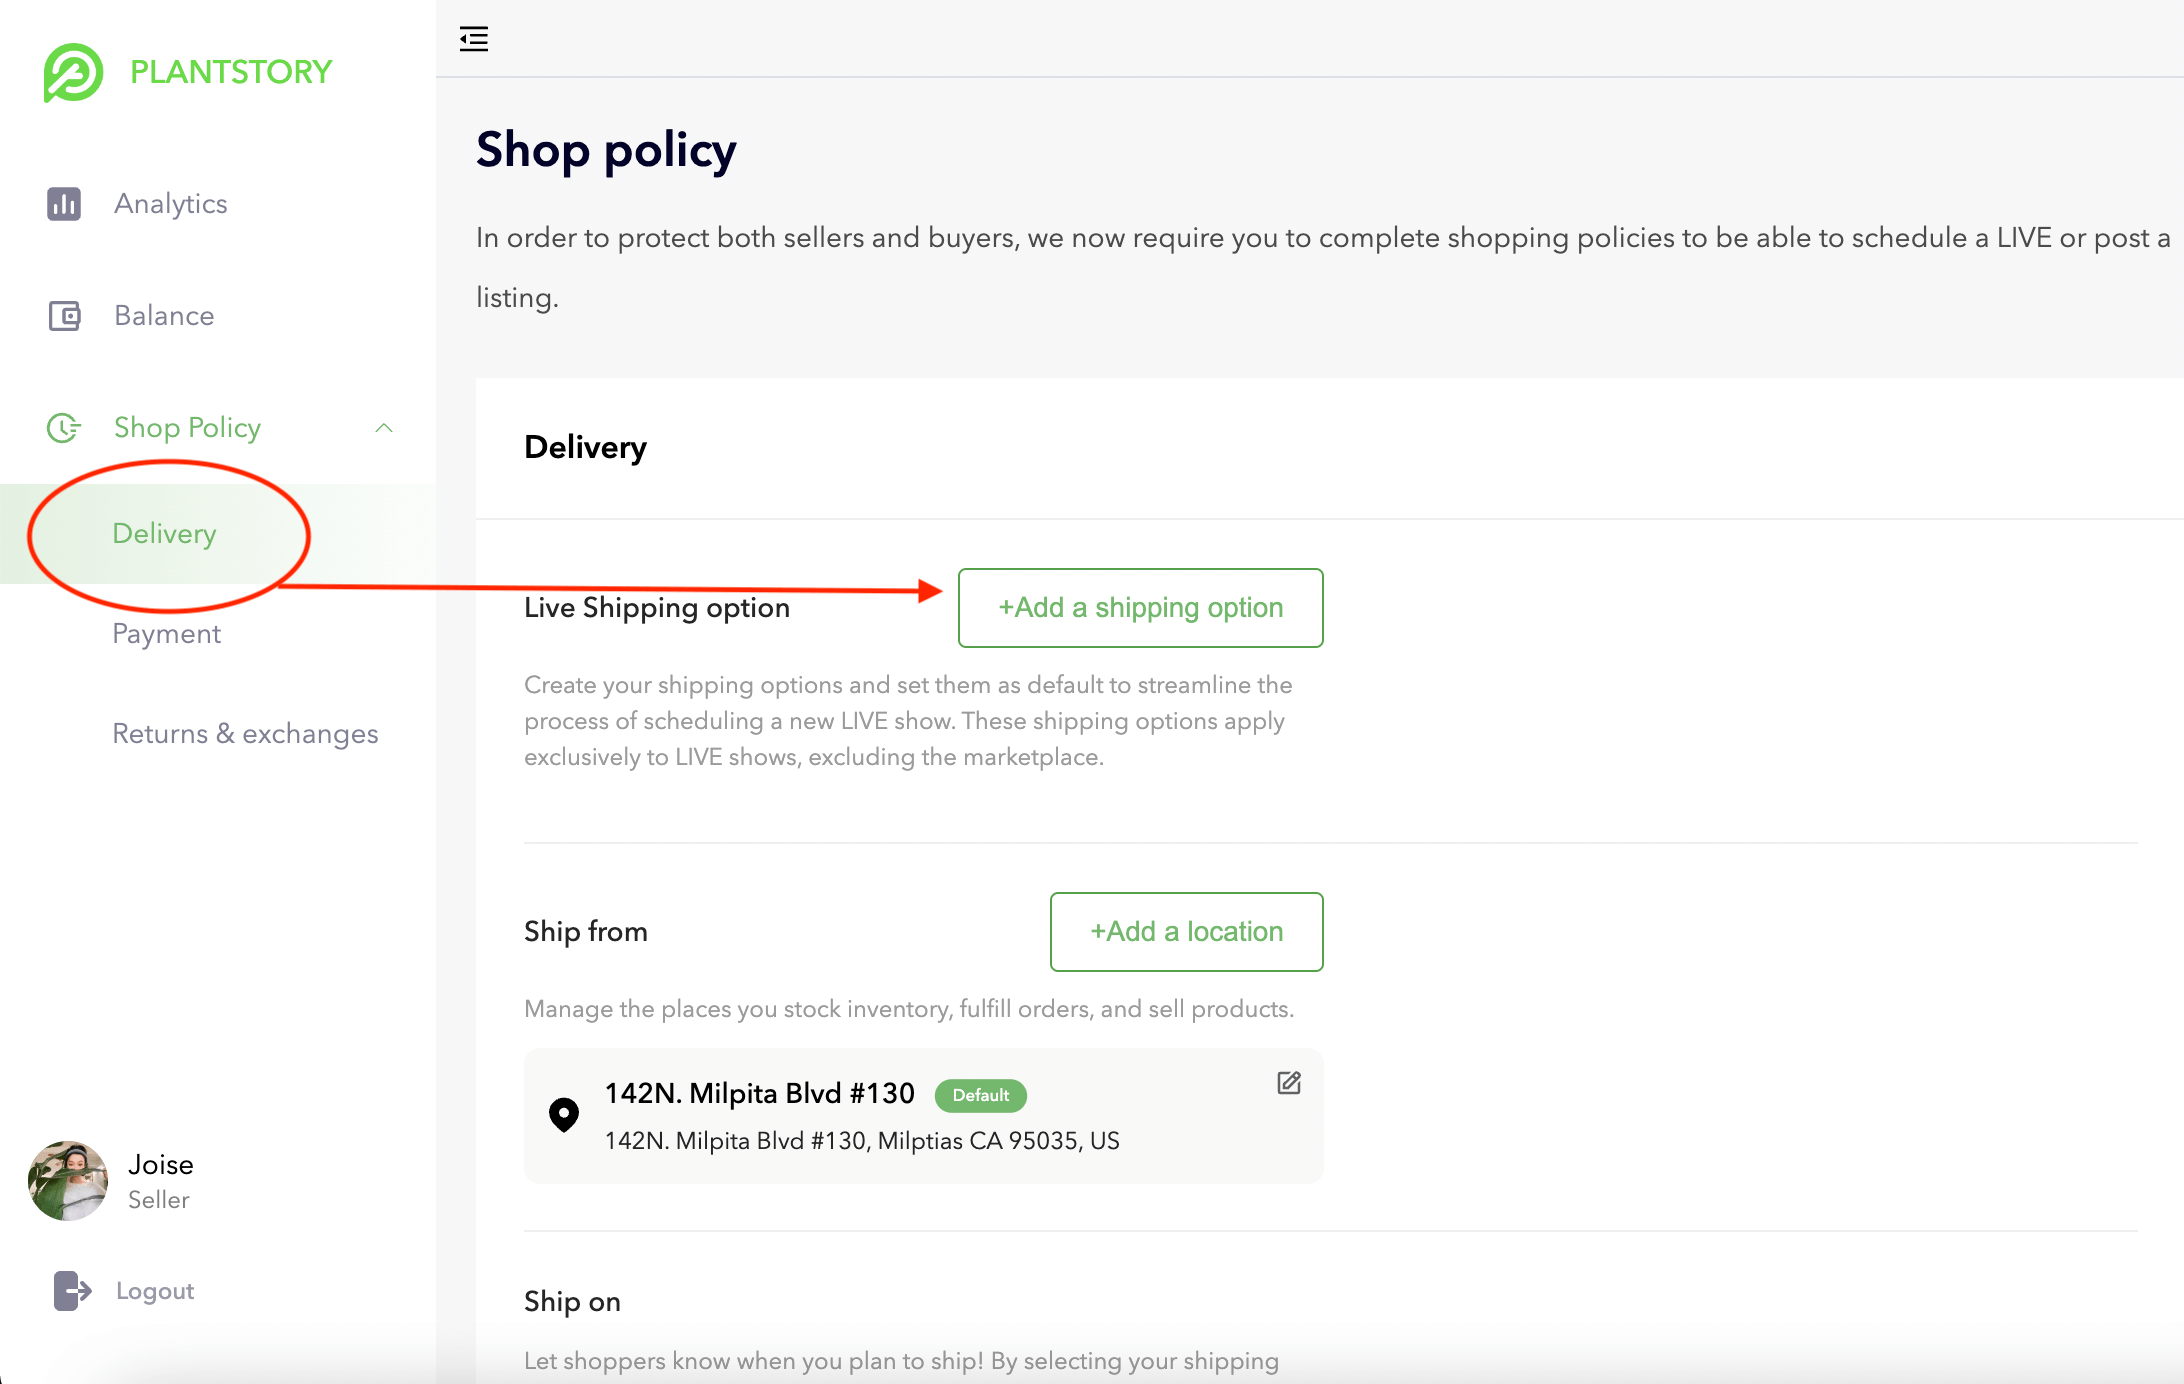The width and height of the screenshot is (2184, 1384).
Task: Click the PlantStory leaf logo icon
Action: pyautogui.click(x=73, y=72)
